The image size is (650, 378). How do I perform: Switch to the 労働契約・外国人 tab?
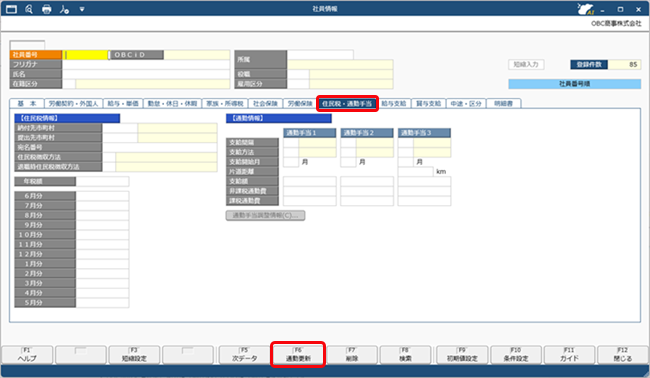click(x=73, y=103)
